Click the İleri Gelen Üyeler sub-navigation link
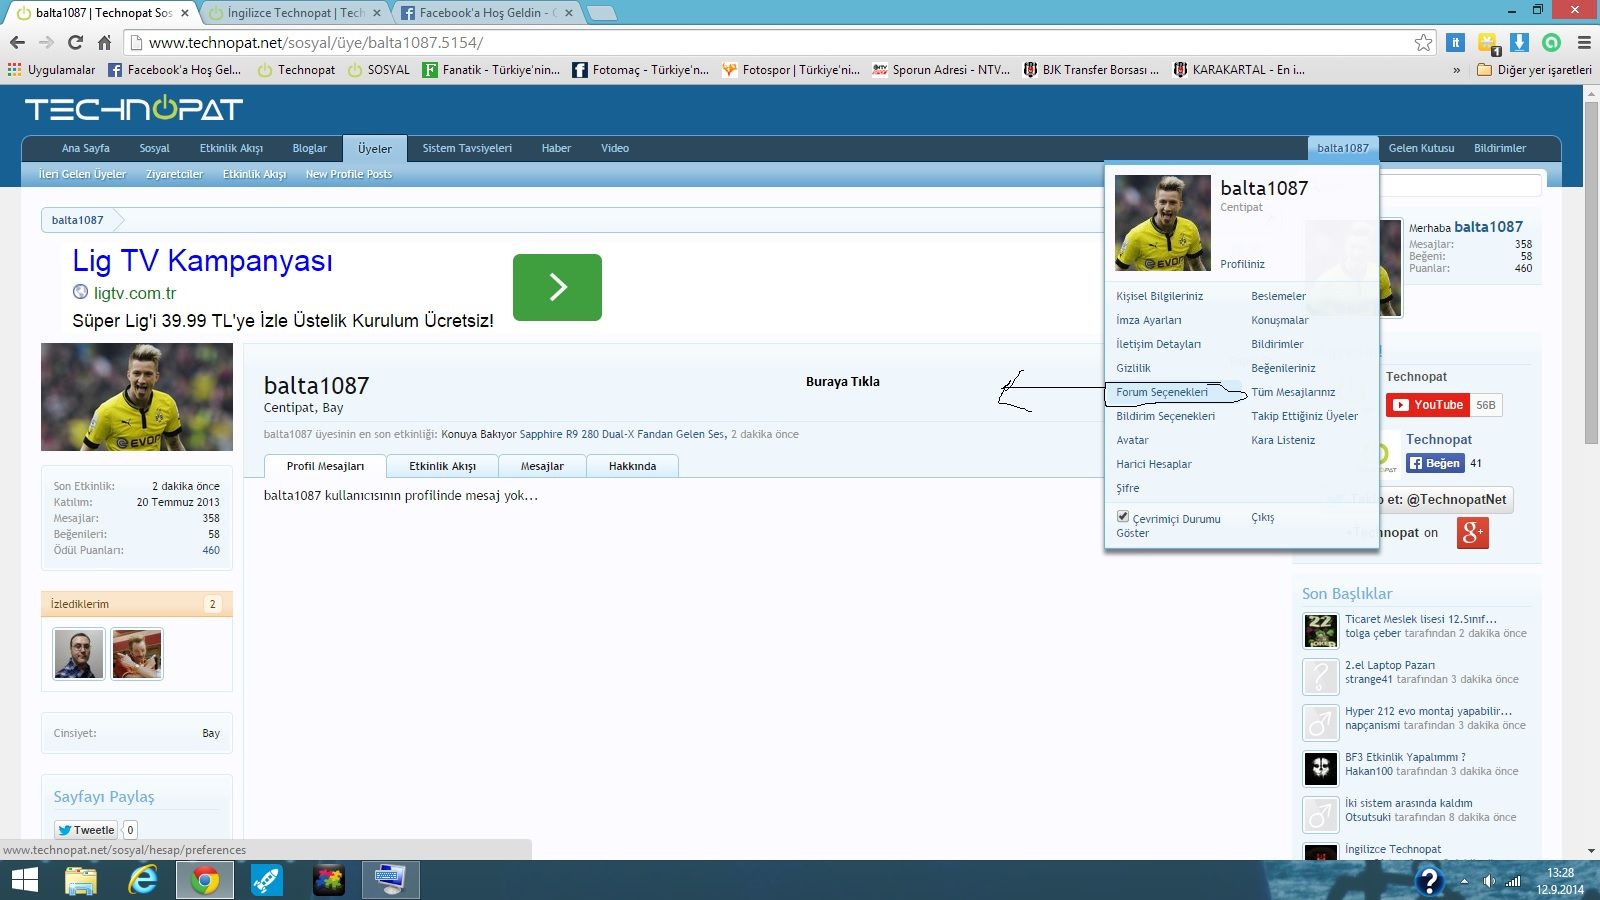 (82, 174)
